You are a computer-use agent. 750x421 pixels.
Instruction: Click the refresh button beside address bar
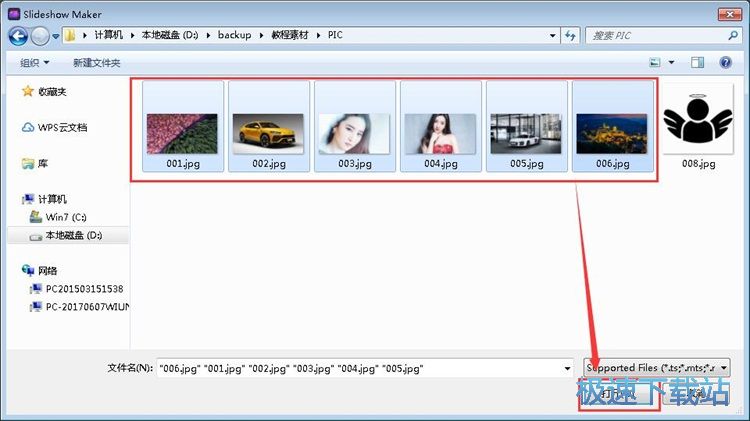570,35
